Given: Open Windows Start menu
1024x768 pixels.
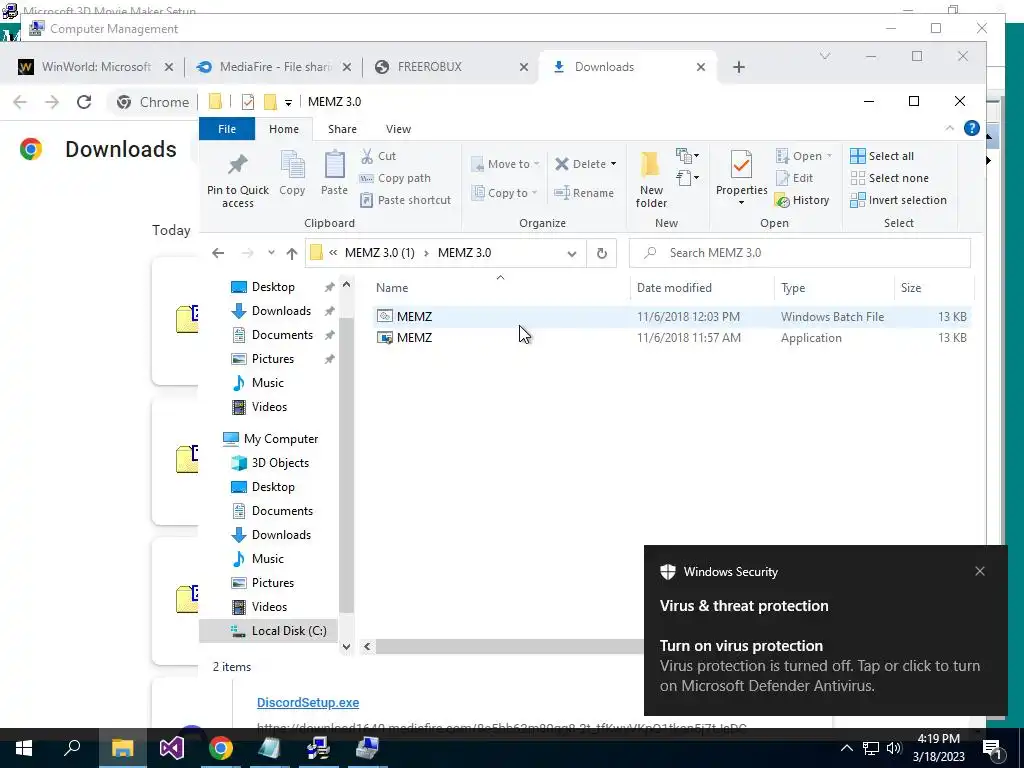Looking at the screenshot, I should pos(24,748).
